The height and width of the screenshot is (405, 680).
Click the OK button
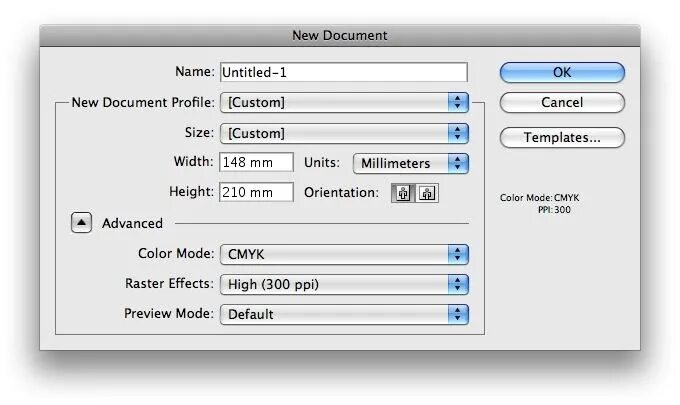(x=562, y=72)
